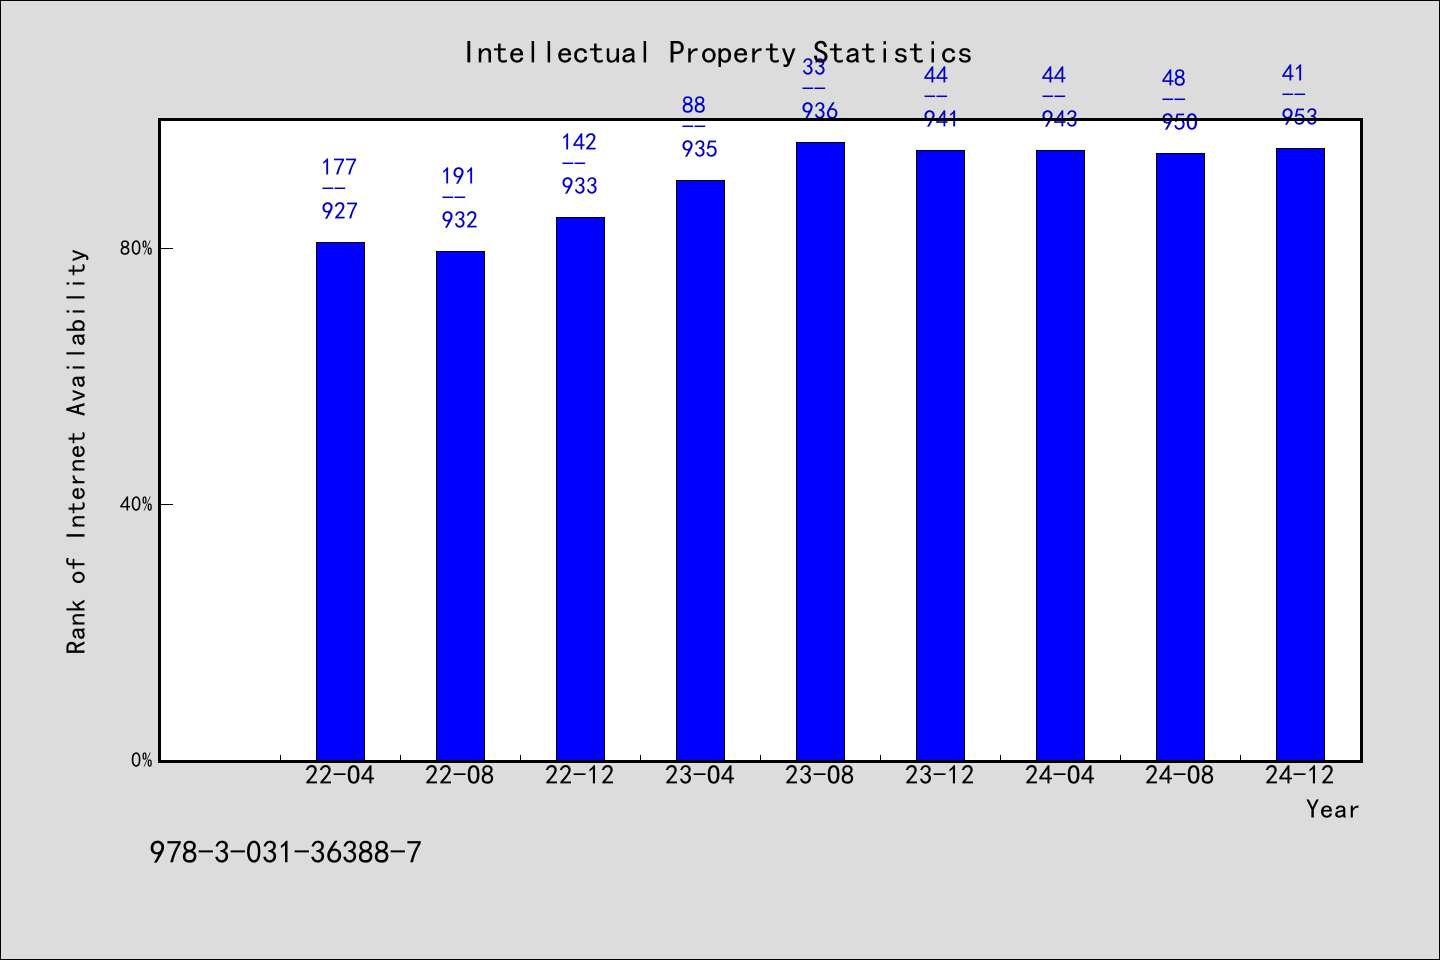This screenshot has height=960, width=1440.
Task: Click the 0% y-axis tick label
Action: [x=141, y=761]
